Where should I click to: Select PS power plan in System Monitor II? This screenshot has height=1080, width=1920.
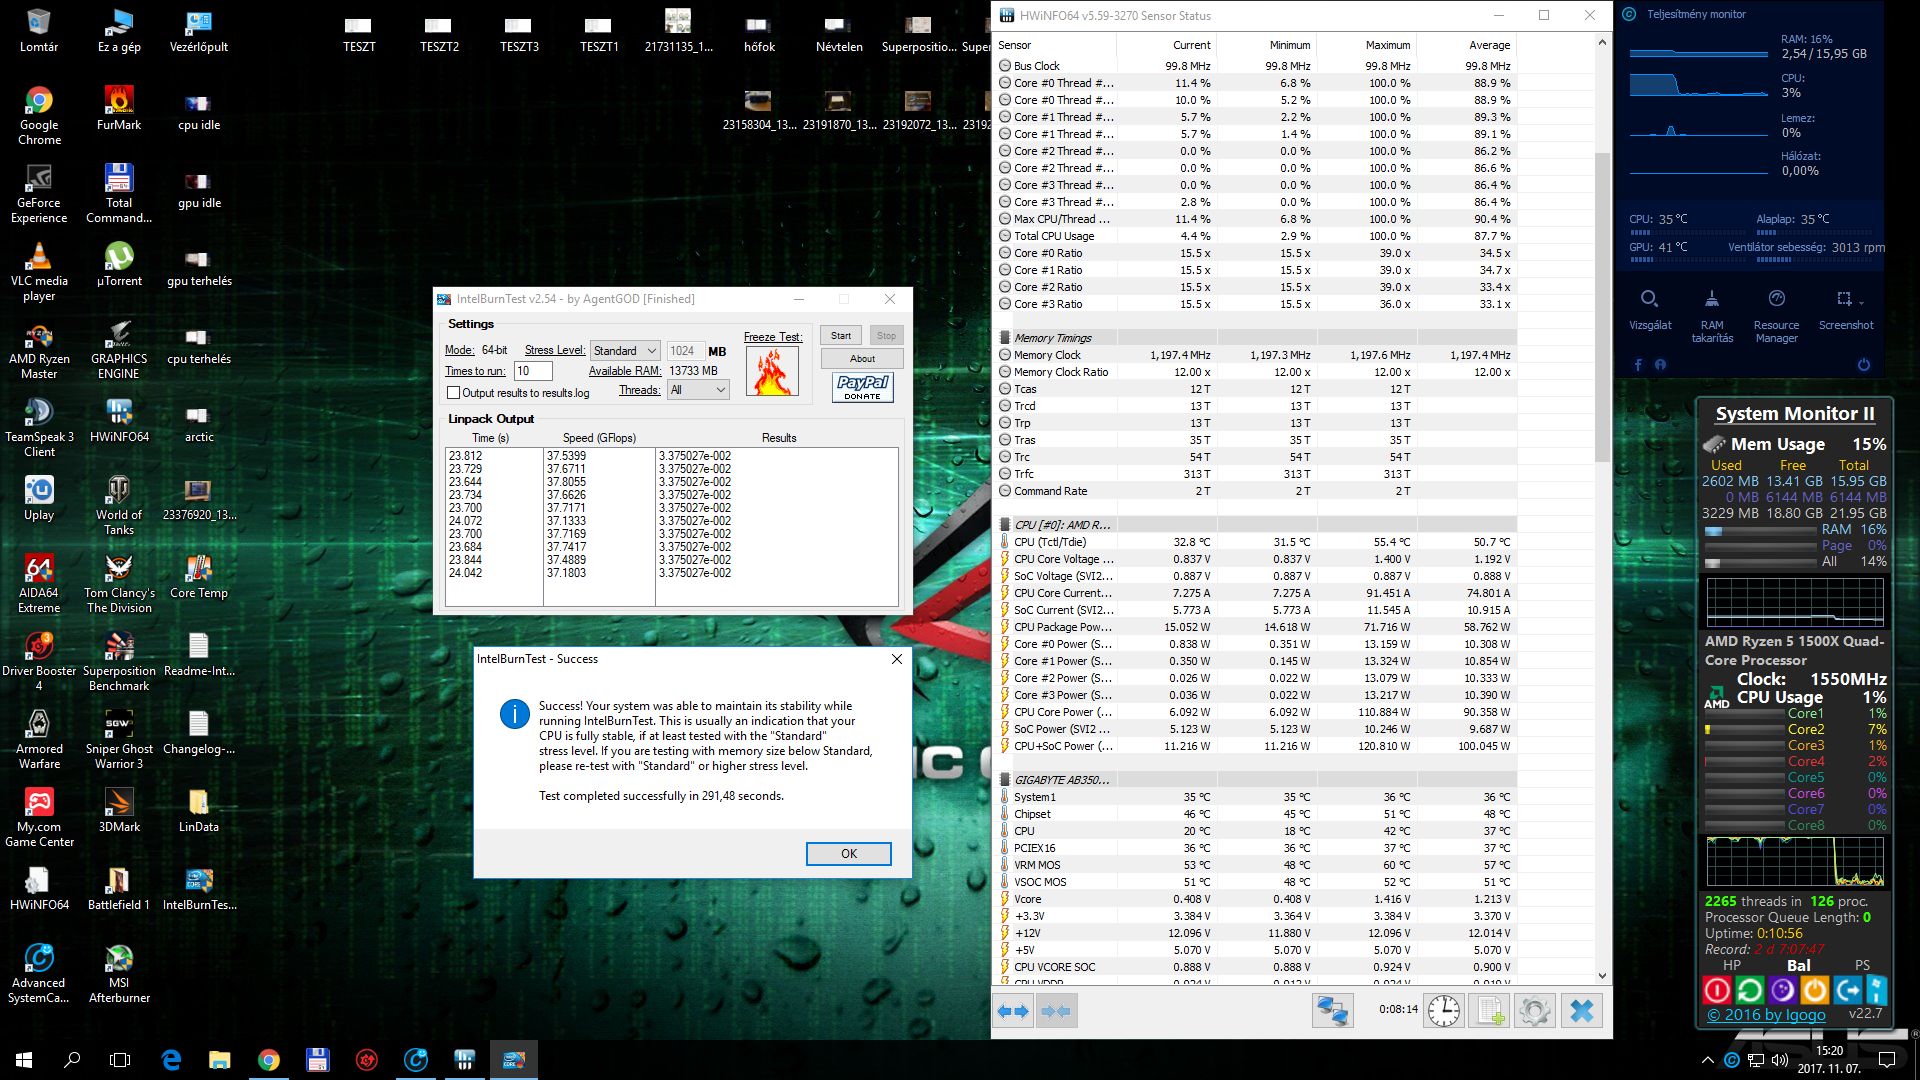point(1862,966)
